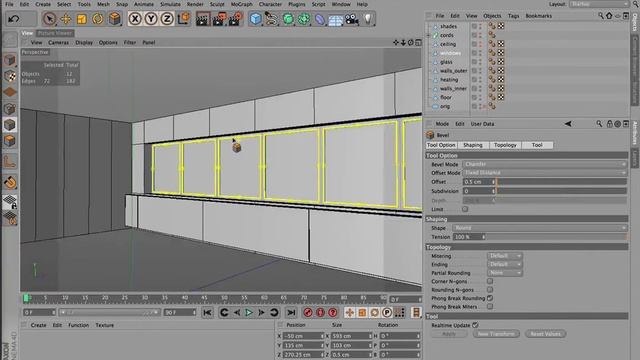This screenshot has height=360, width=640.
Task: Open the Layout dropdown at top right
Action: click(599, 4)
